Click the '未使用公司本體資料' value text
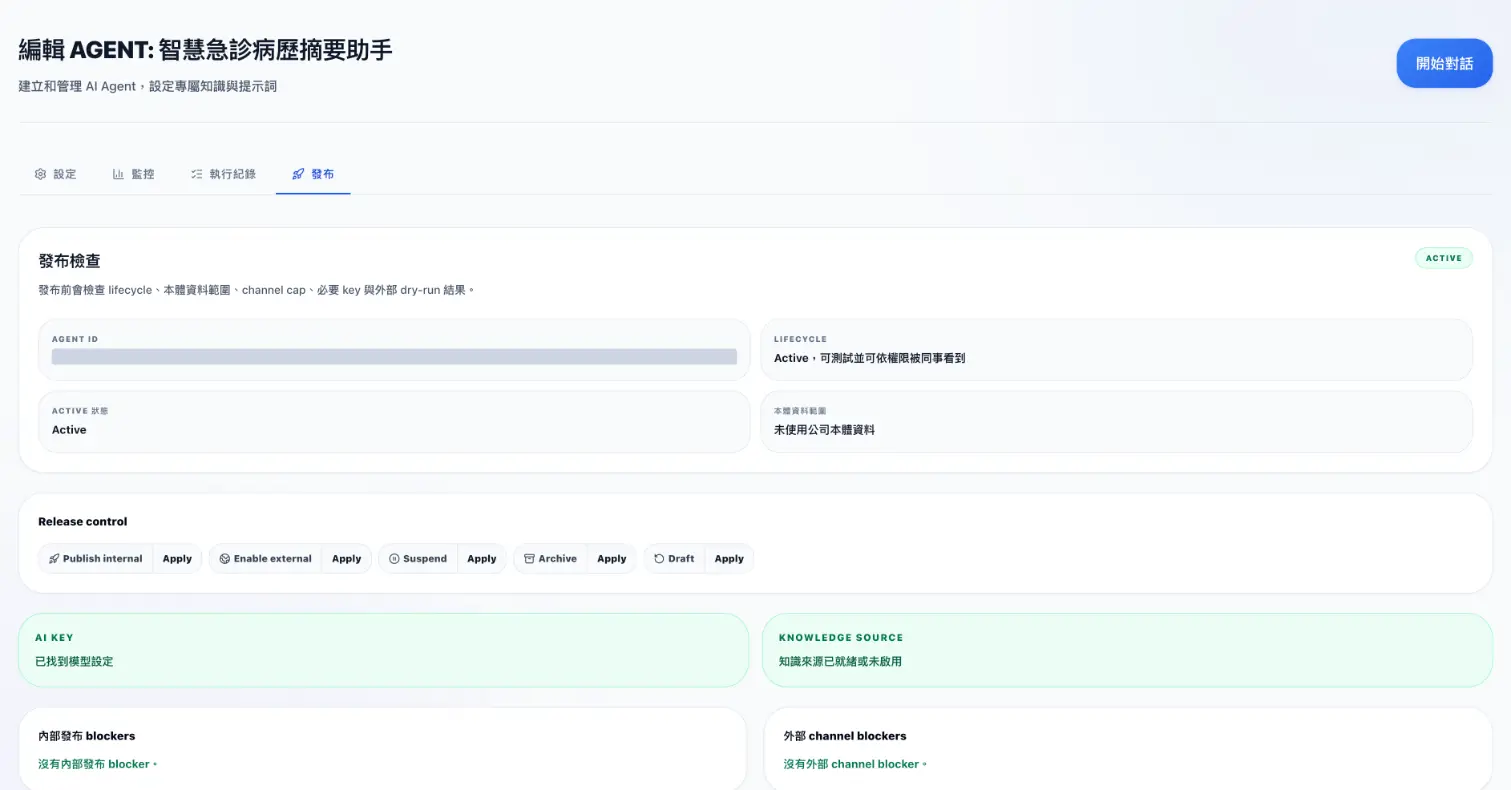 pos(824,430)
